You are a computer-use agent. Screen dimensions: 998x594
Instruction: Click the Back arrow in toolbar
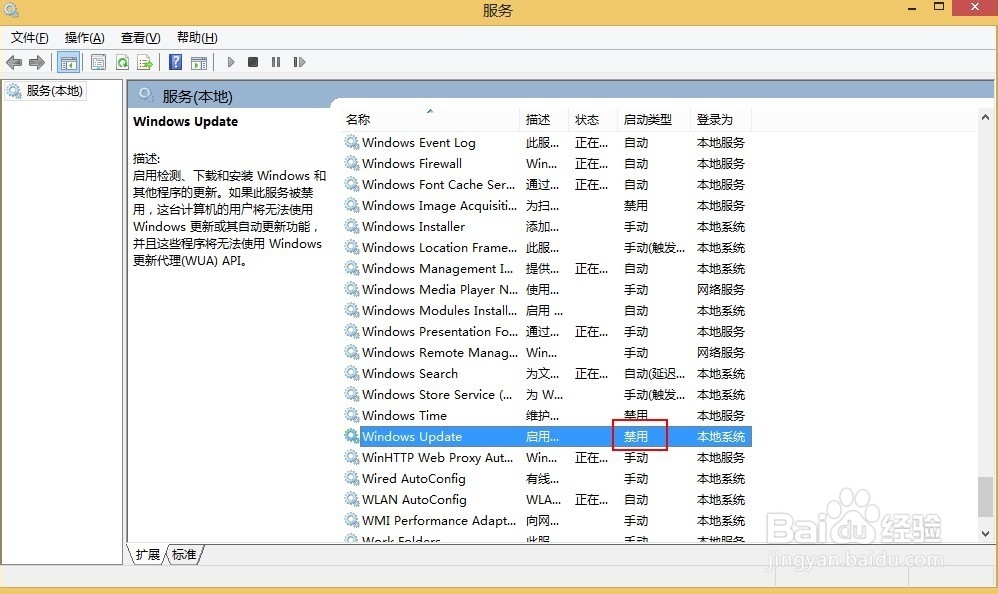click(x=14, y=62)
